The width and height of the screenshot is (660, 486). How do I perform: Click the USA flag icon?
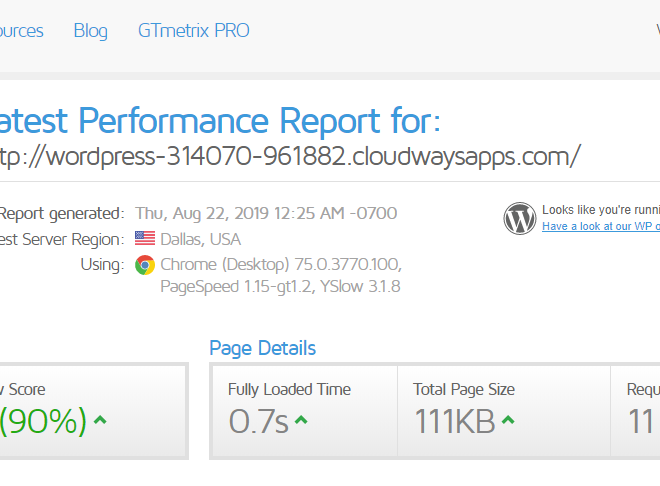coord(145,238)
